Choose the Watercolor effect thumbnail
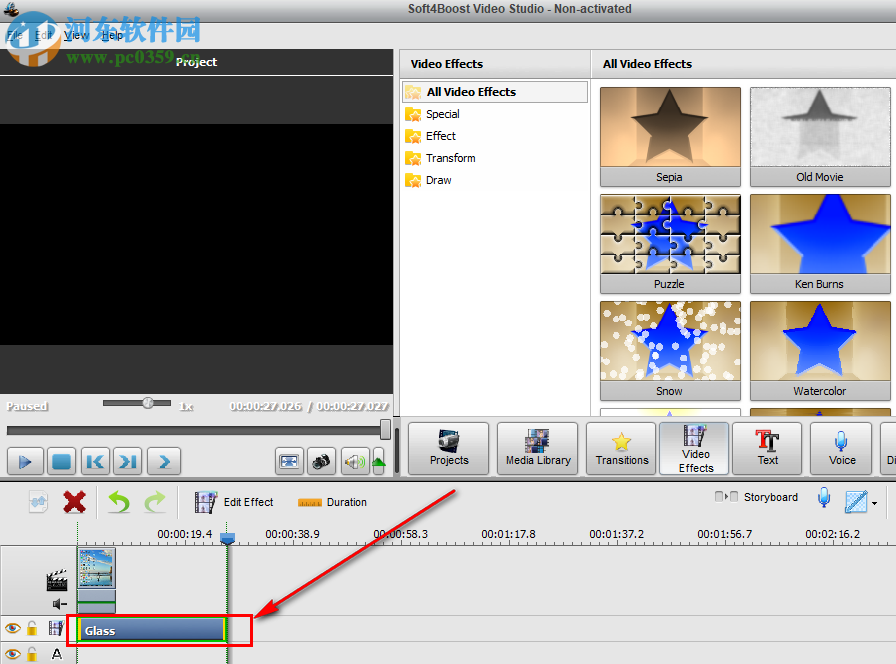Viewport: 896px width, 664px height. pyautogui.click(x=820, y=350)
